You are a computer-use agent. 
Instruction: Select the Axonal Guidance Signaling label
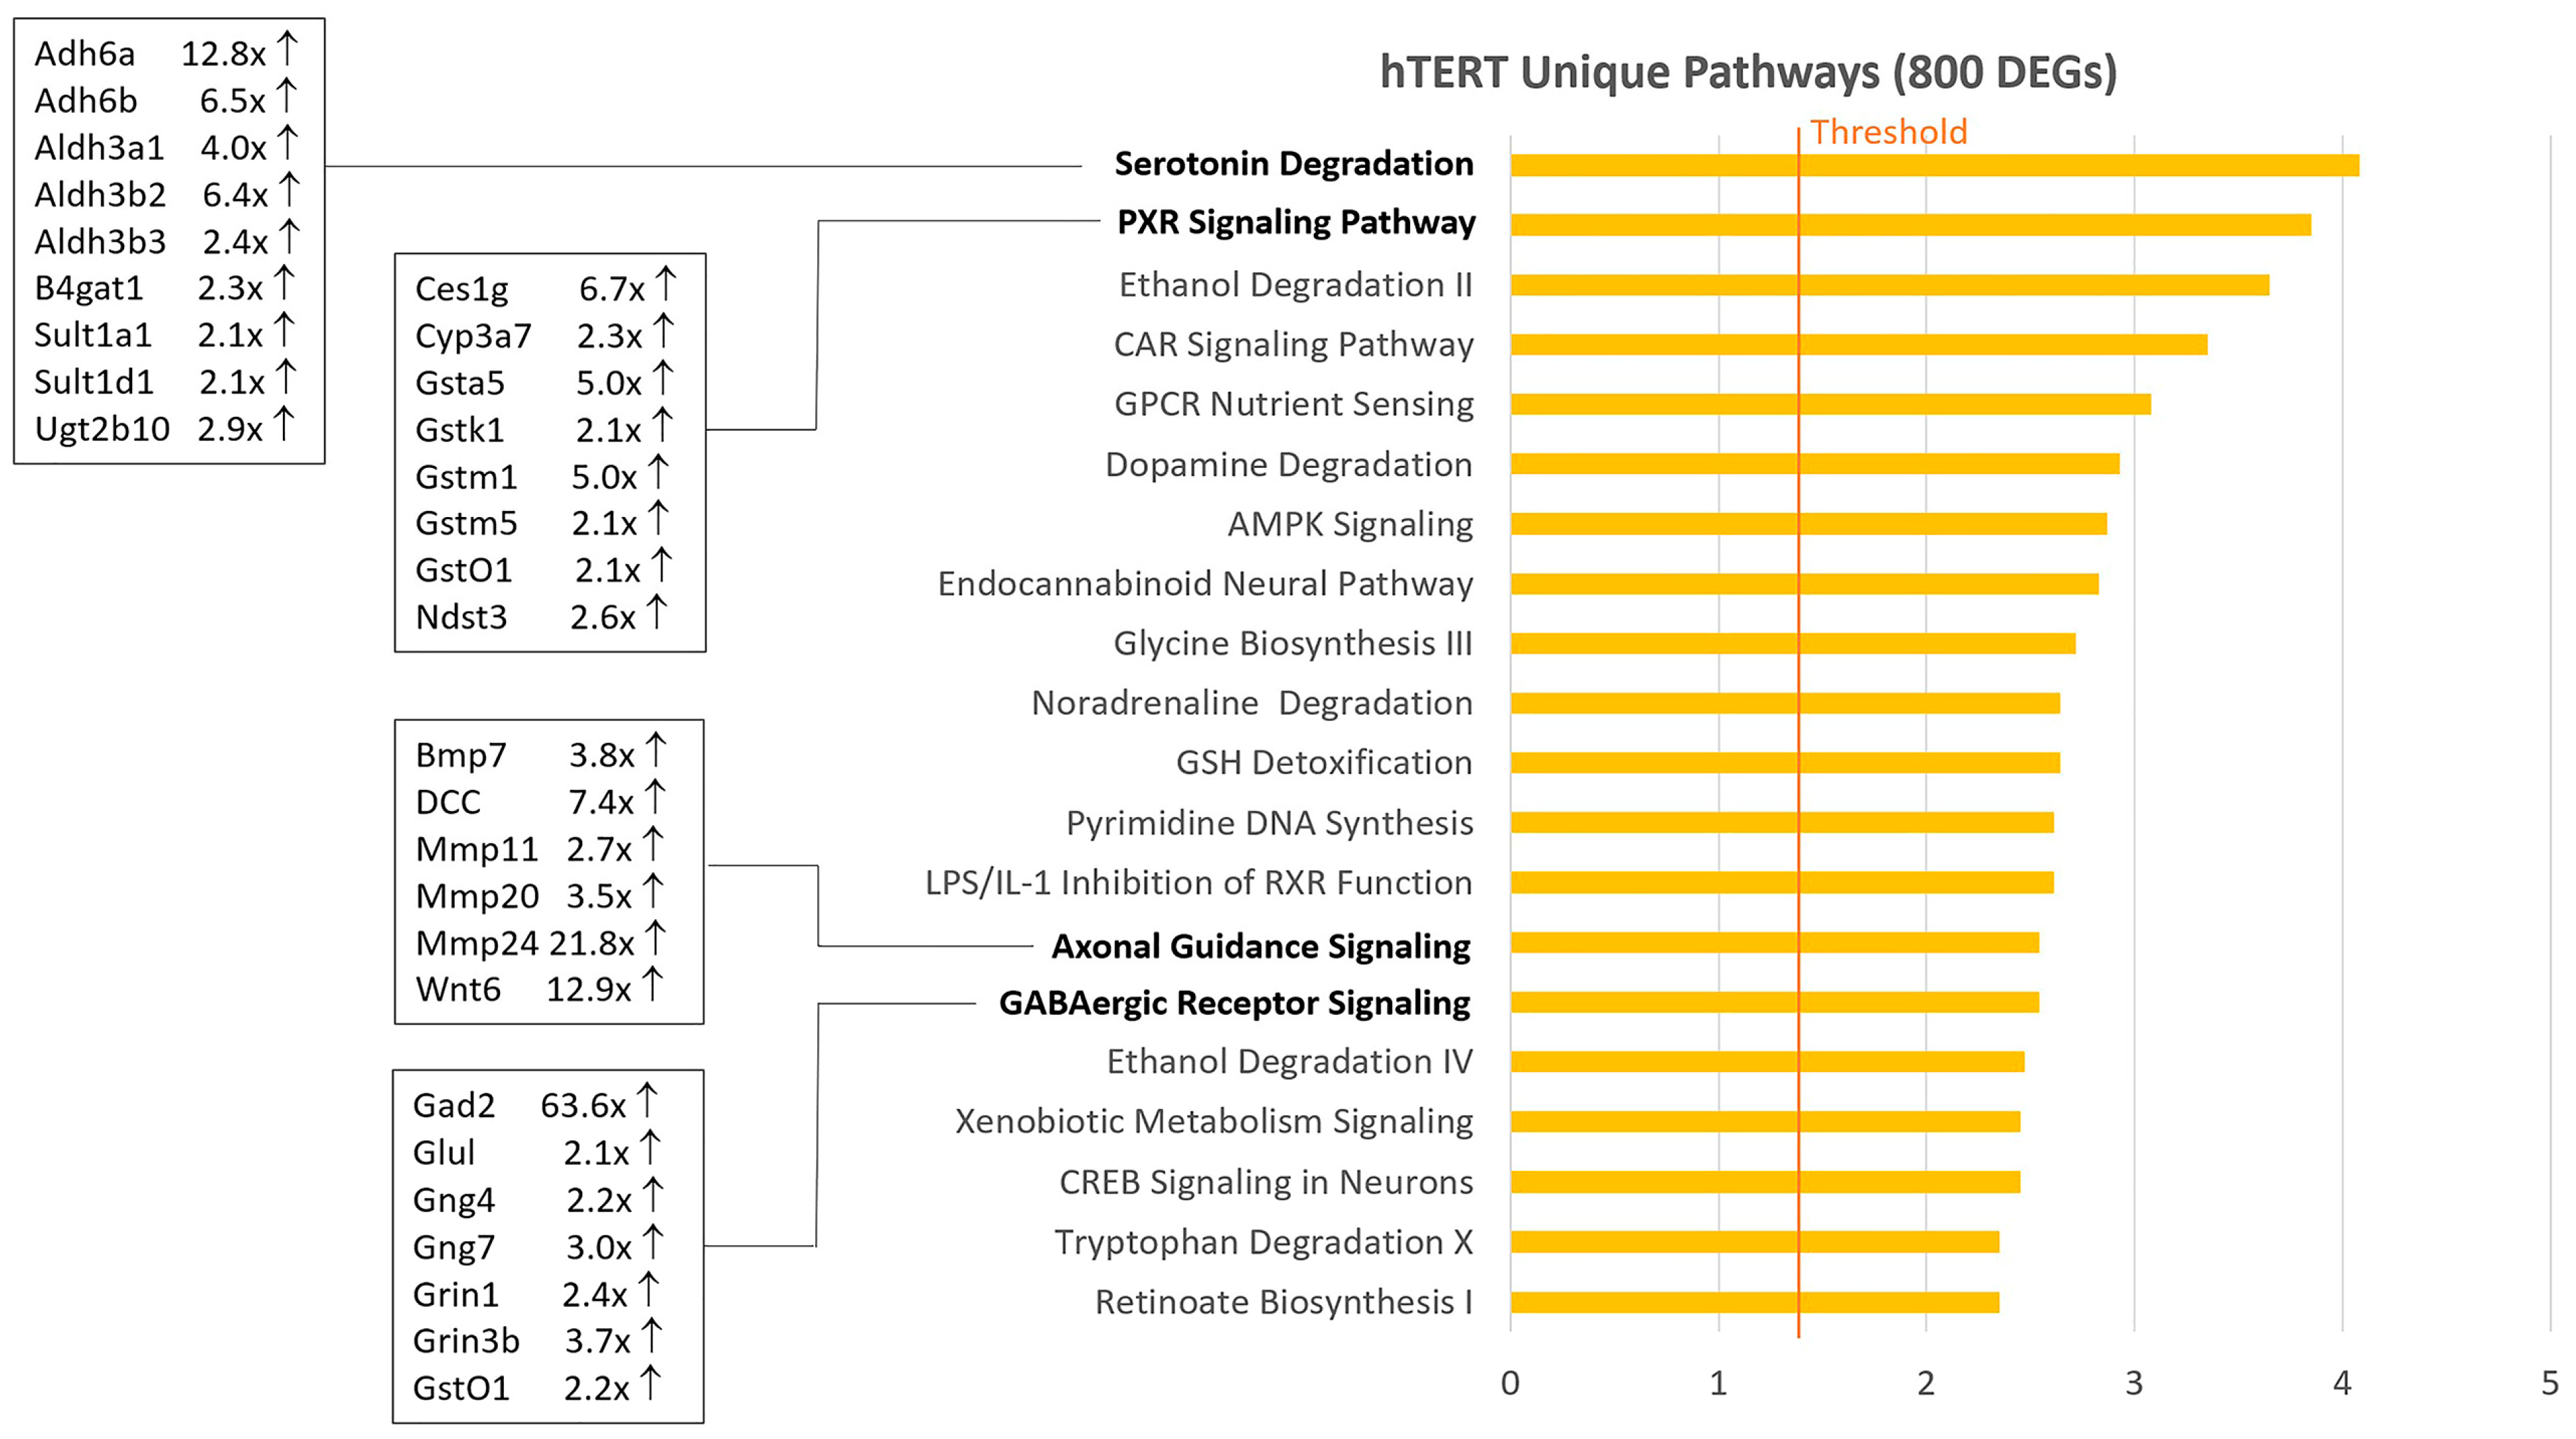[x=1260, y=946]
